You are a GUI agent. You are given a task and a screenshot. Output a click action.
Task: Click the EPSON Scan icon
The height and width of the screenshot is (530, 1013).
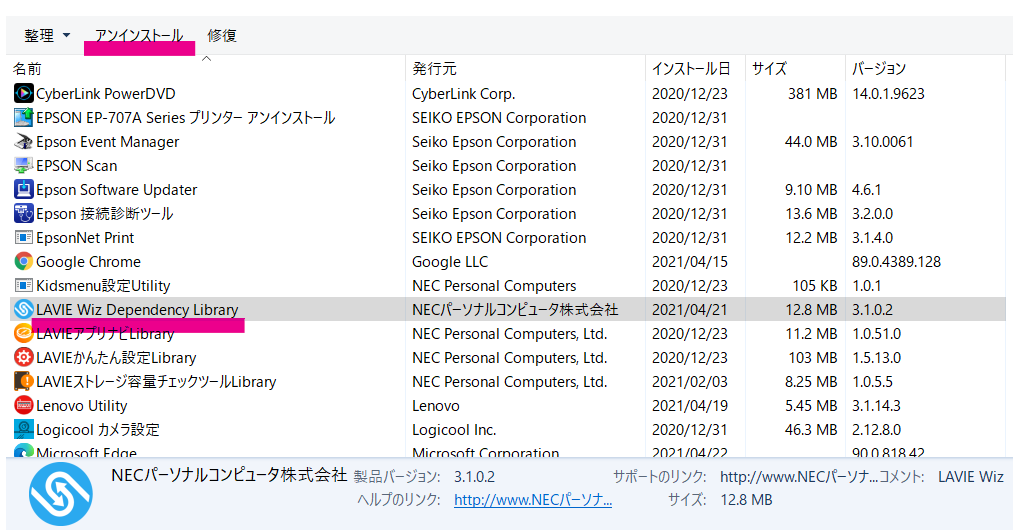23,165
